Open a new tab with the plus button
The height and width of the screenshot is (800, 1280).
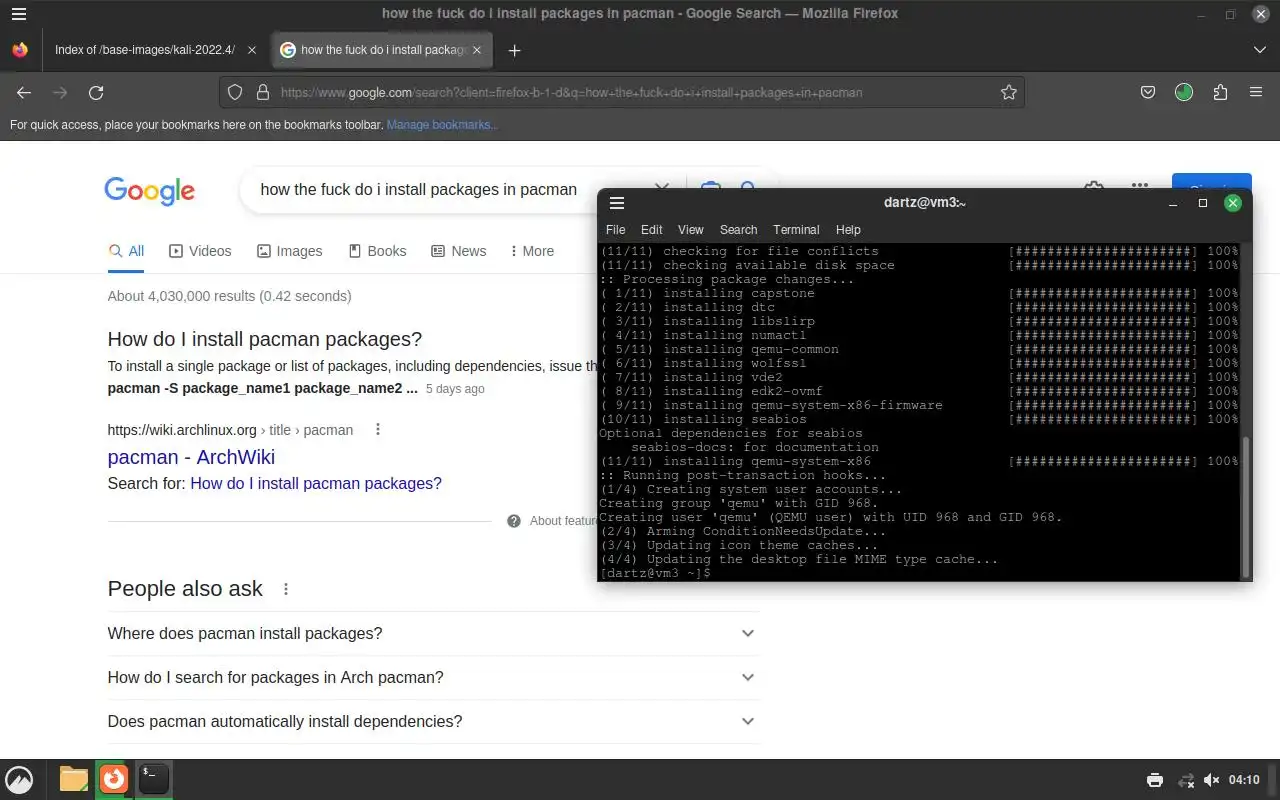point(514,50)
